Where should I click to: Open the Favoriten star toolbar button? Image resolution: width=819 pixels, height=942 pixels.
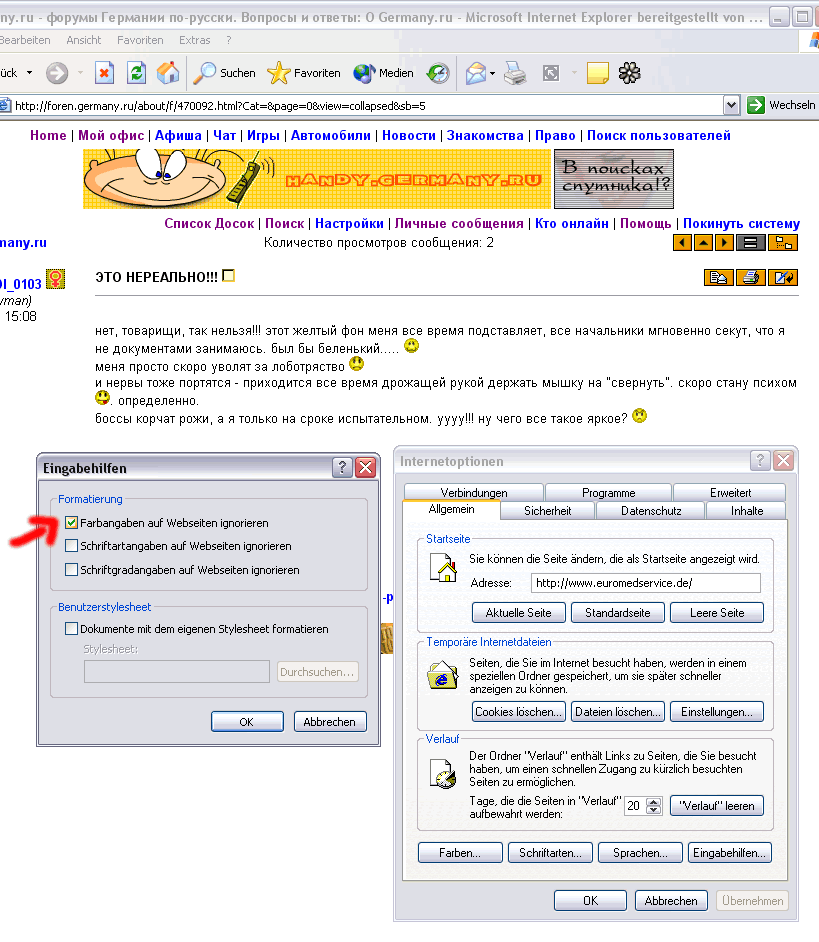(x=305, y=73)
